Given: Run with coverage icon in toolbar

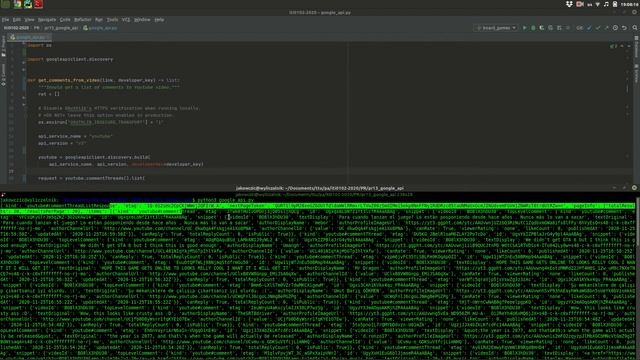Looking at the screenshot, I should click(x=542, y=28).
